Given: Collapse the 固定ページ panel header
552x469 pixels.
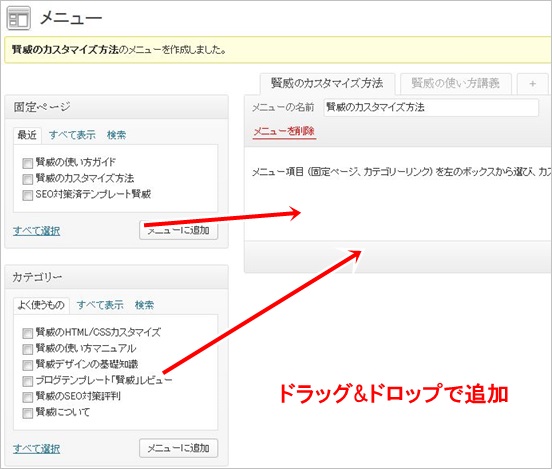Looking at the screenshot, I should click(x=117, y=107).
